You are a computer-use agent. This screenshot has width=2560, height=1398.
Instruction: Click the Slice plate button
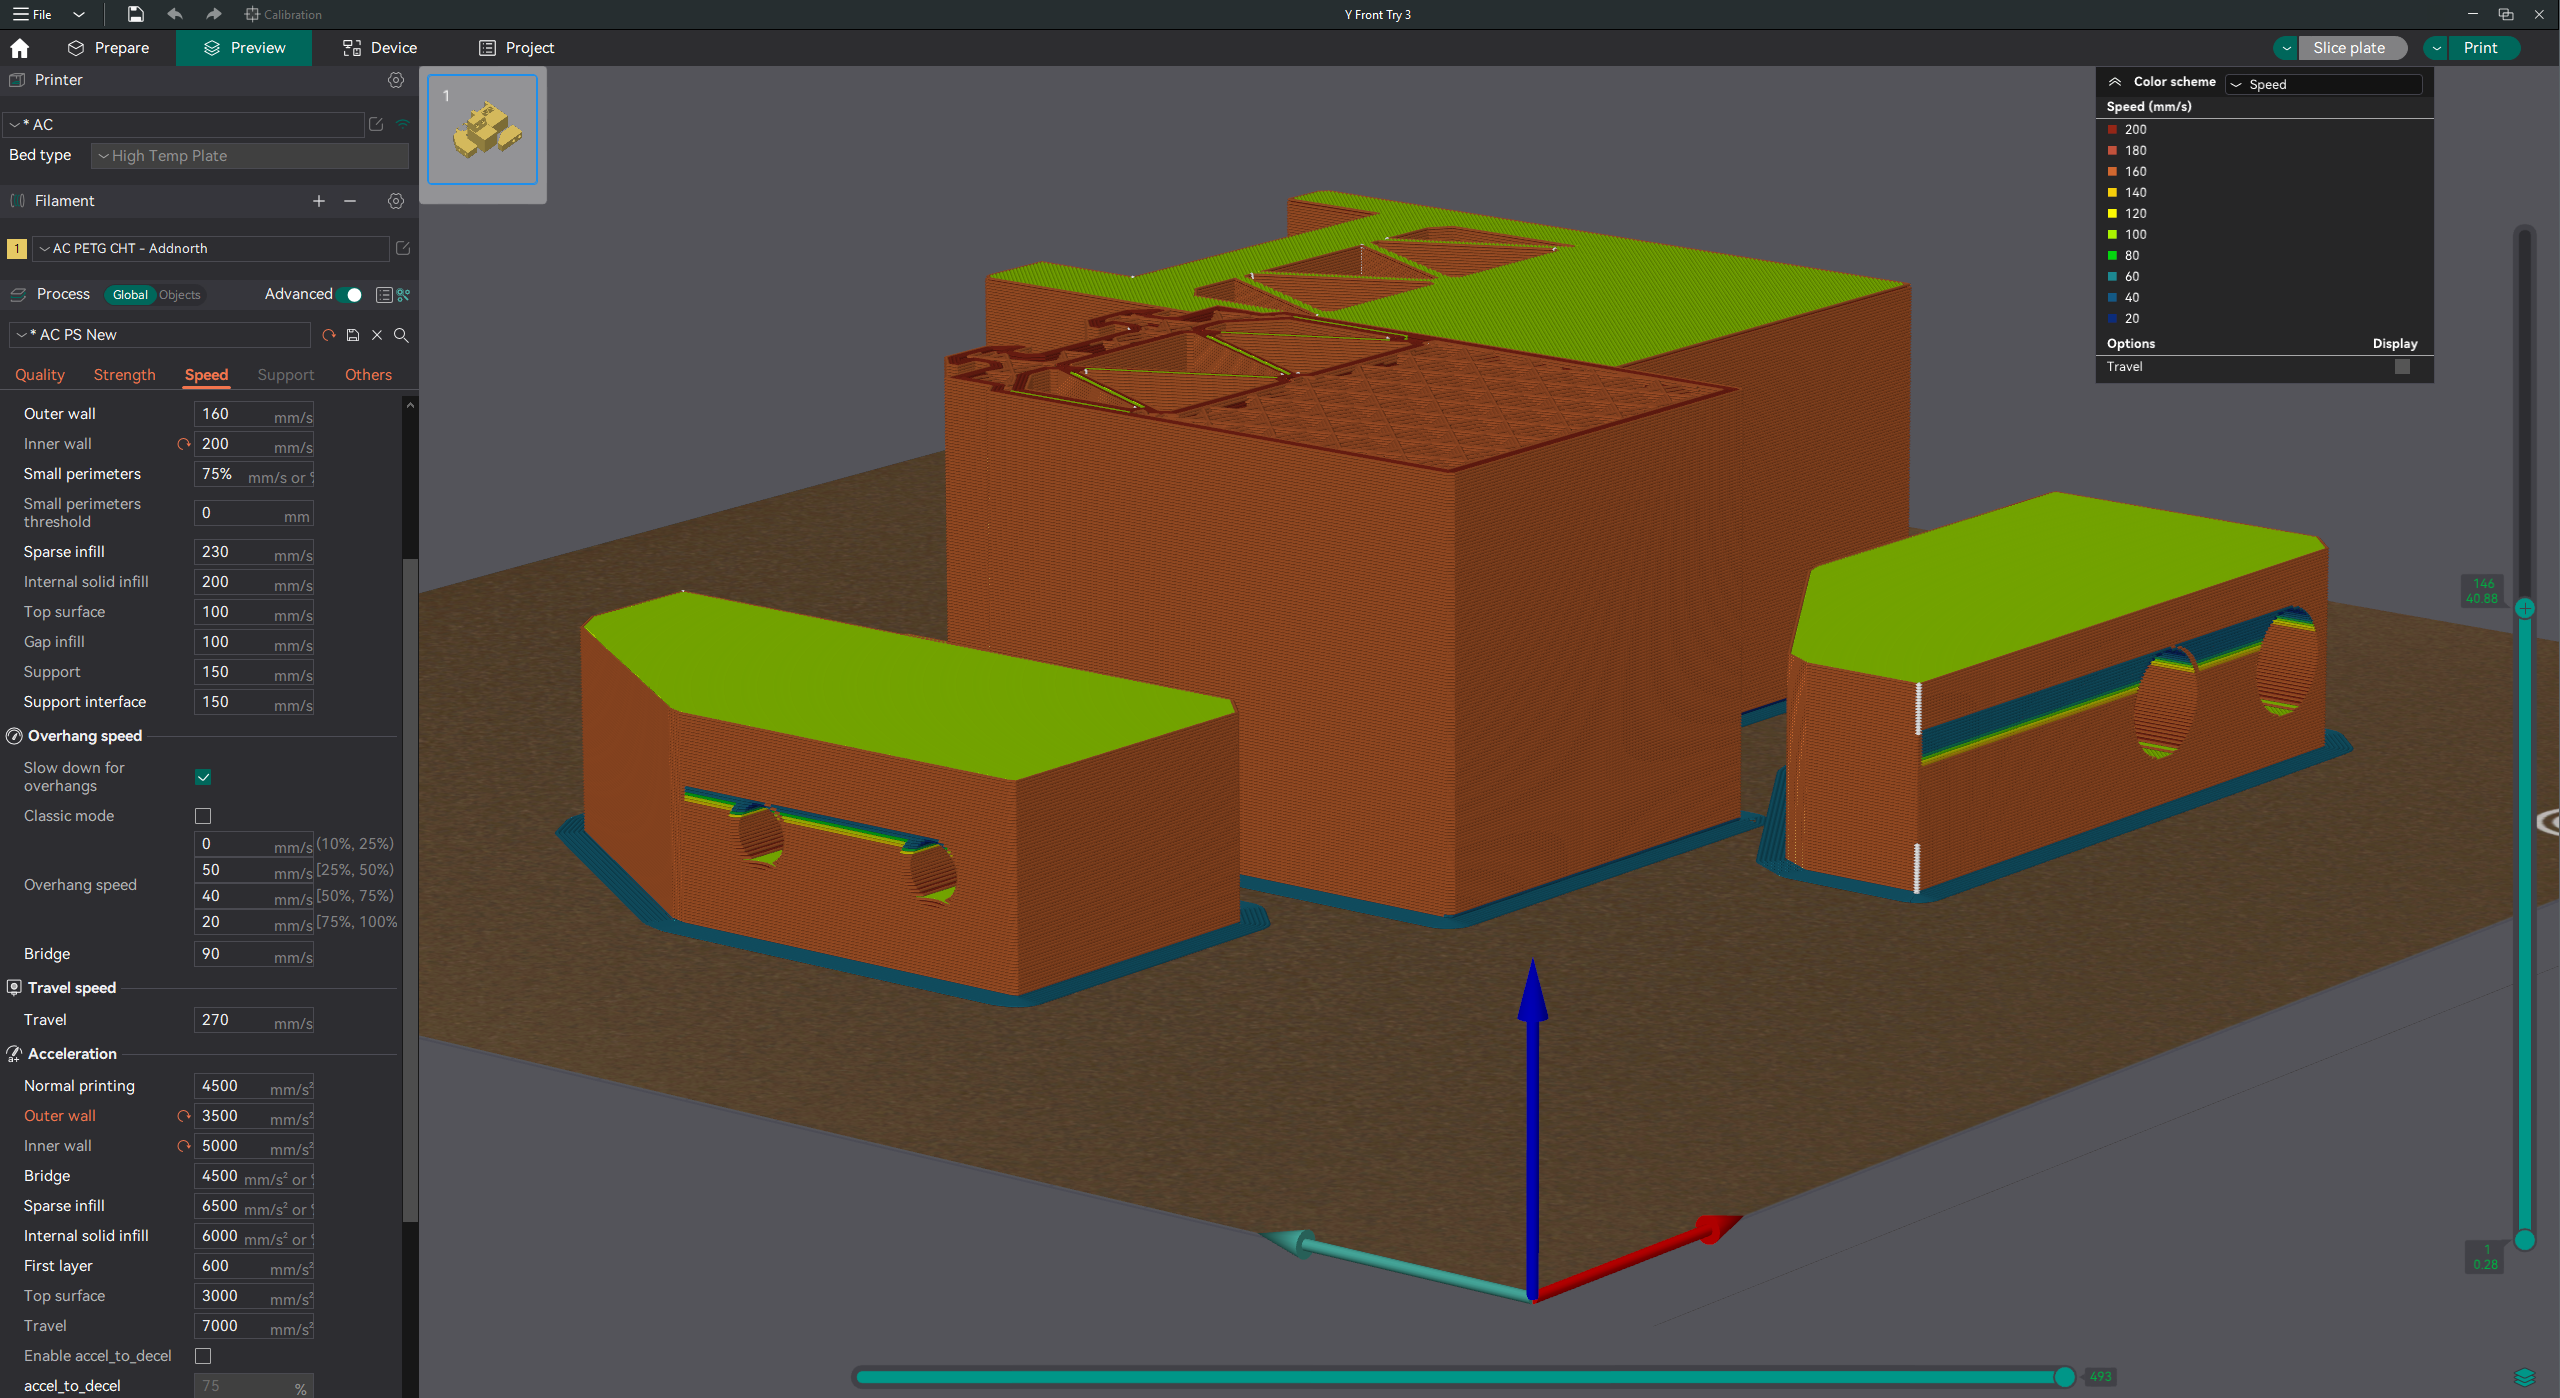(2351, 47)
